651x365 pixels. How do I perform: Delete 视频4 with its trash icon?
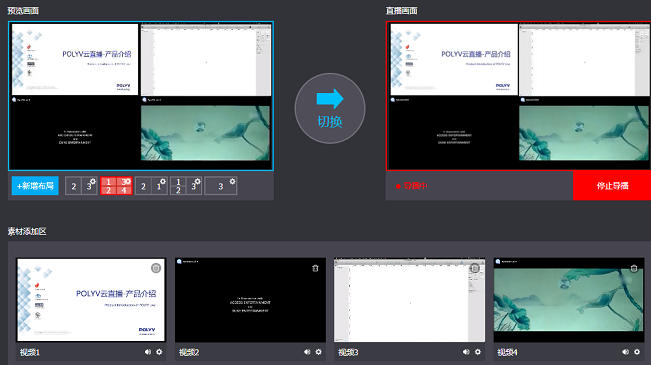tap(634, 268)
